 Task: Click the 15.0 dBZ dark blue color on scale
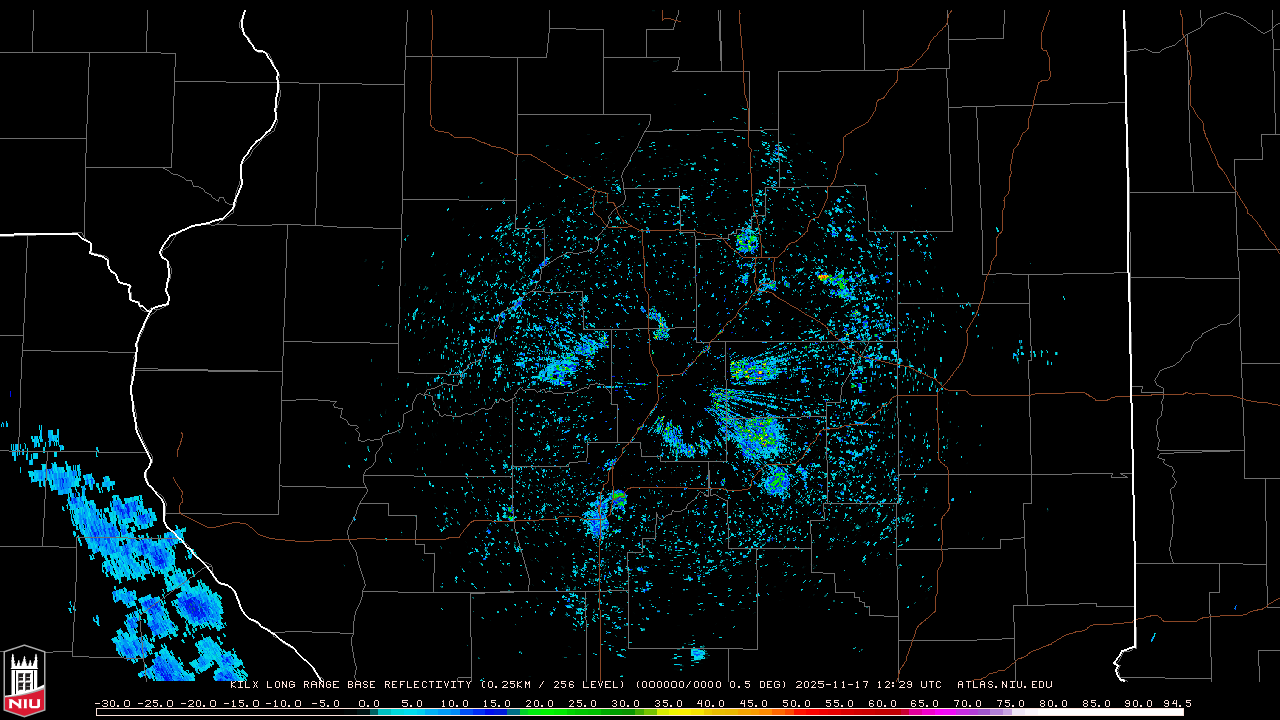(x=498, y=712)
